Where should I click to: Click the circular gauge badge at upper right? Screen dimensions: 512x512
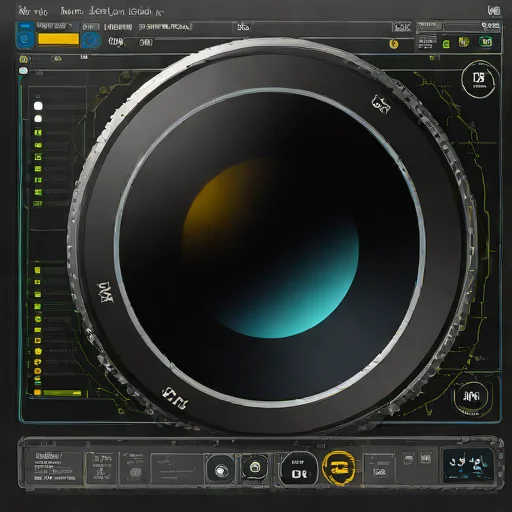click(x=479, y=79)
